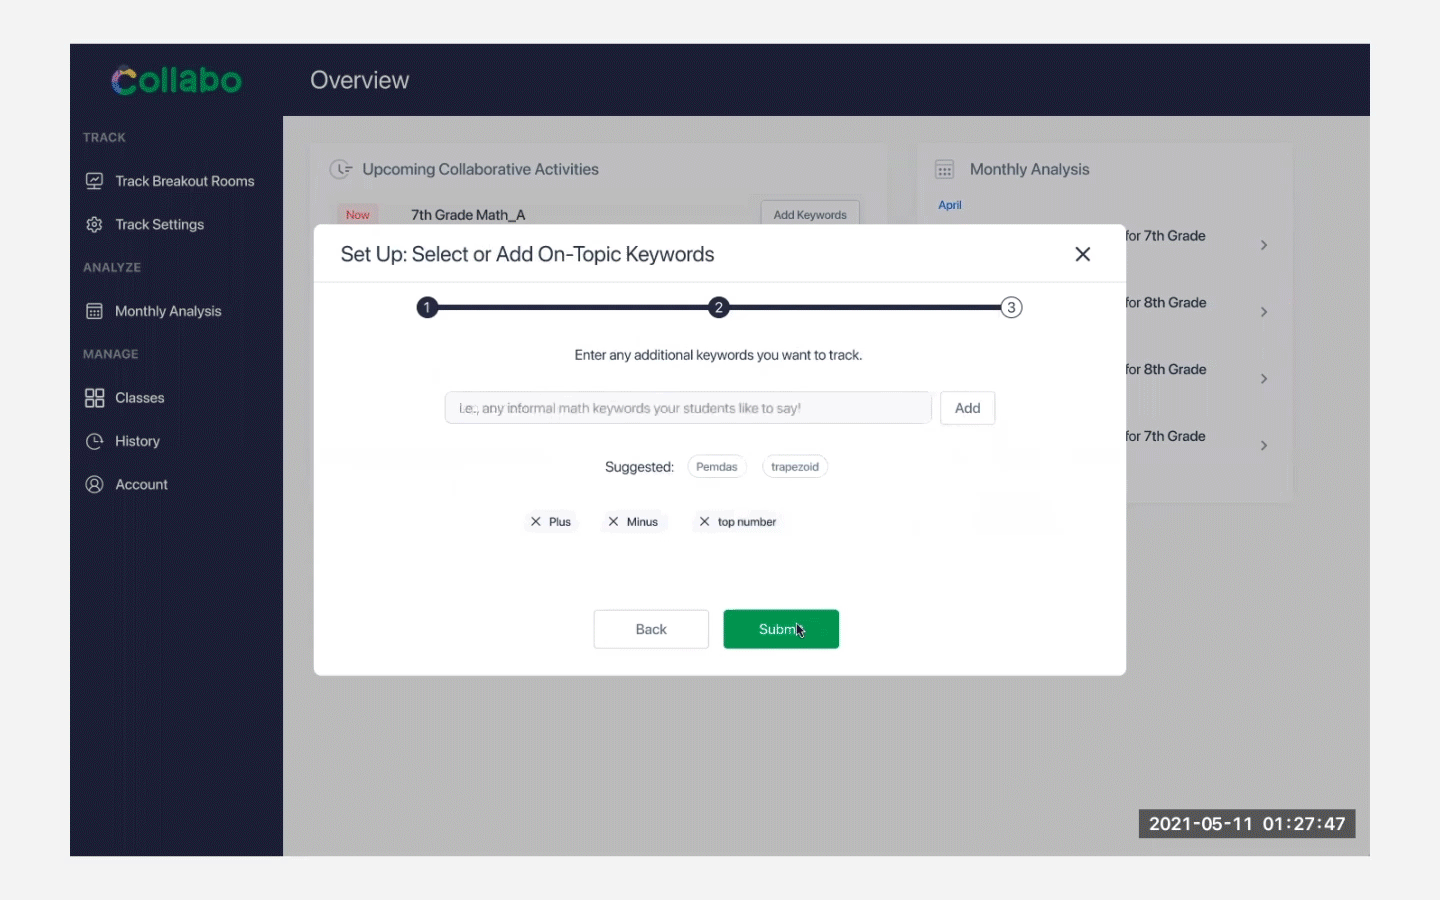Screen dimensions: 1440x900
Task: Click the Account user icon
Action: pyautogui.click(x=94, y=484)
